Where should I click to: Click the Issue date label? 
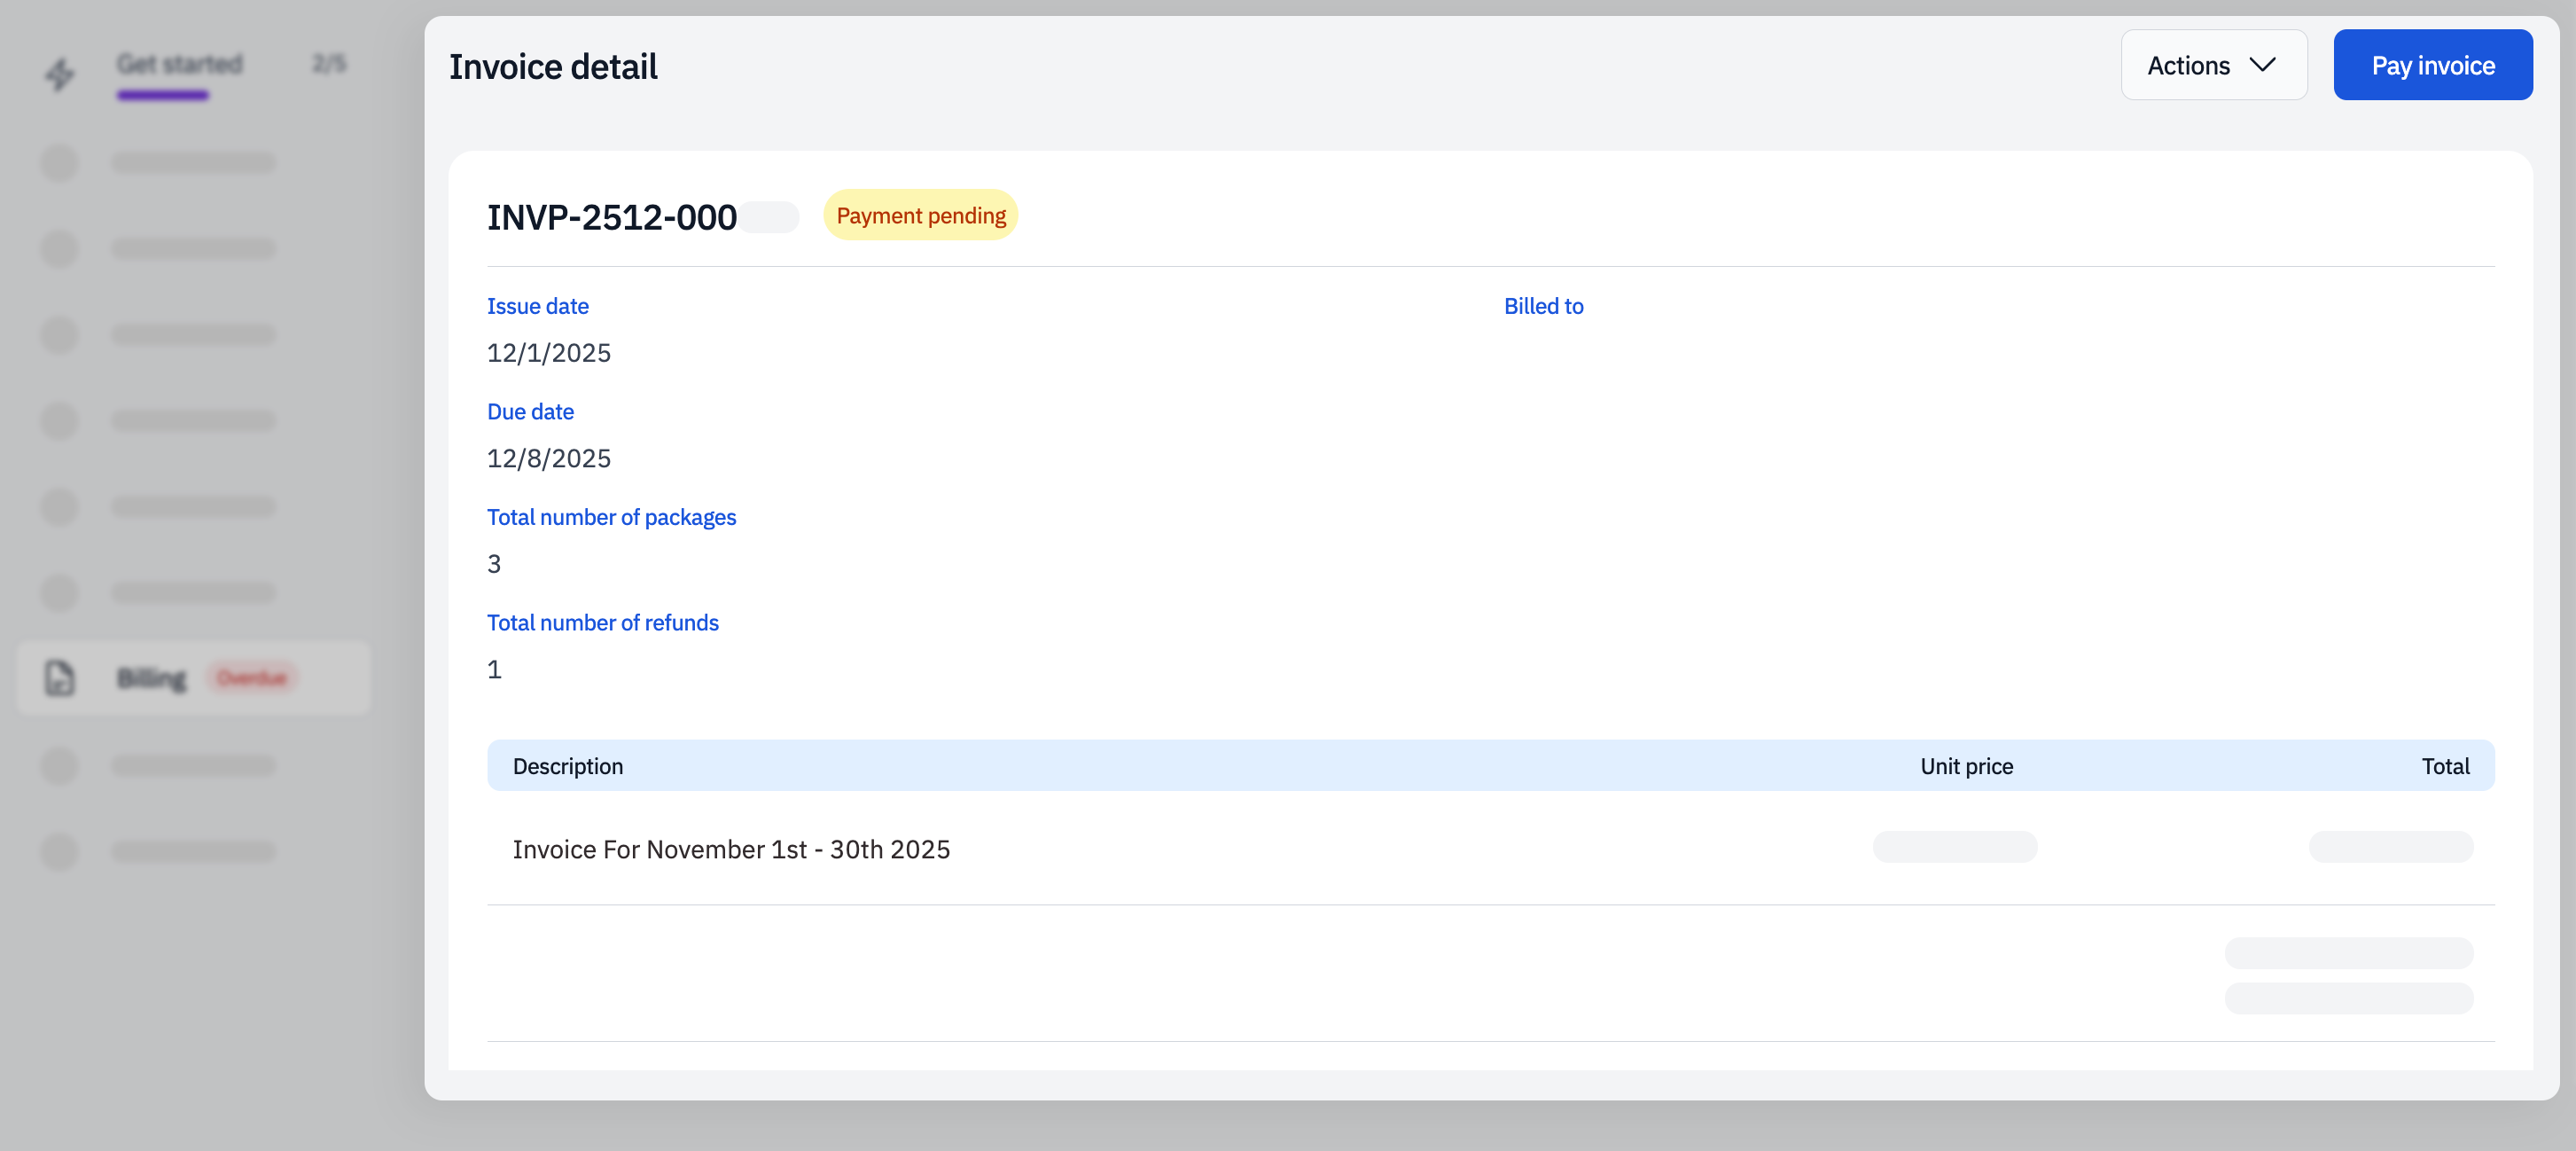point(537,306)
